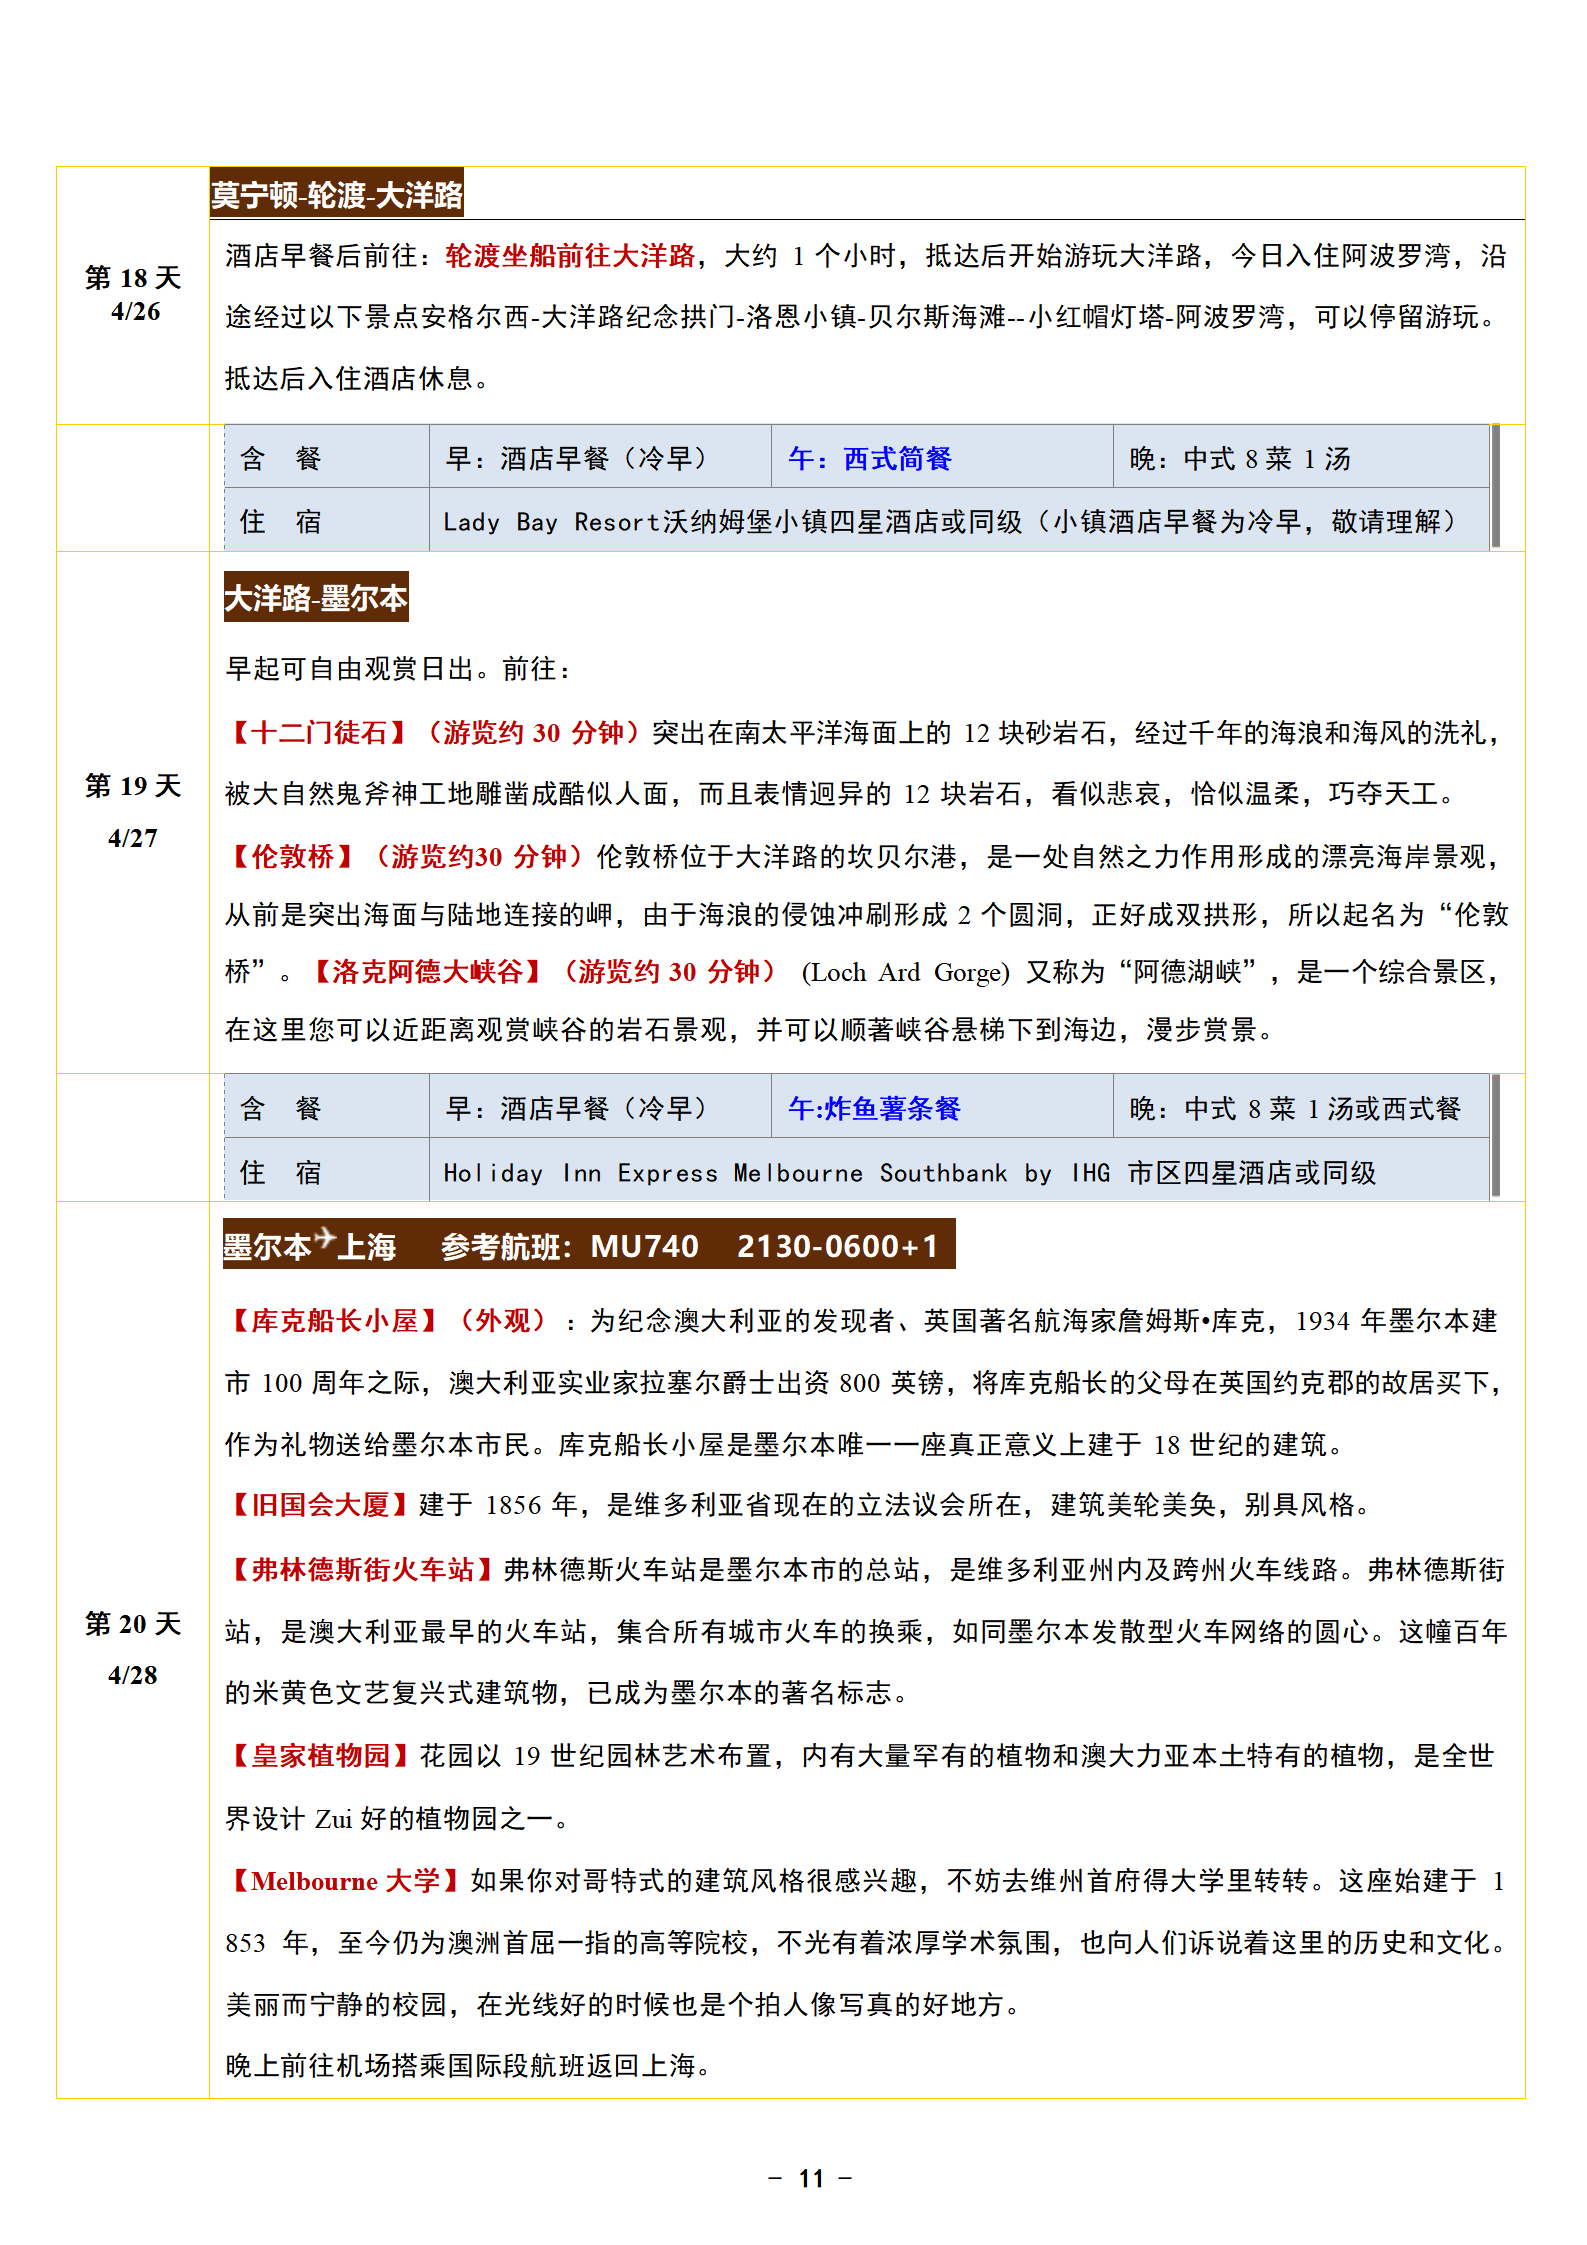Viewport: 1587px width, 2245px height.
Task: Click the red 轮渡坐船前往大洋路 text
Action: click(x=569, y=256)
